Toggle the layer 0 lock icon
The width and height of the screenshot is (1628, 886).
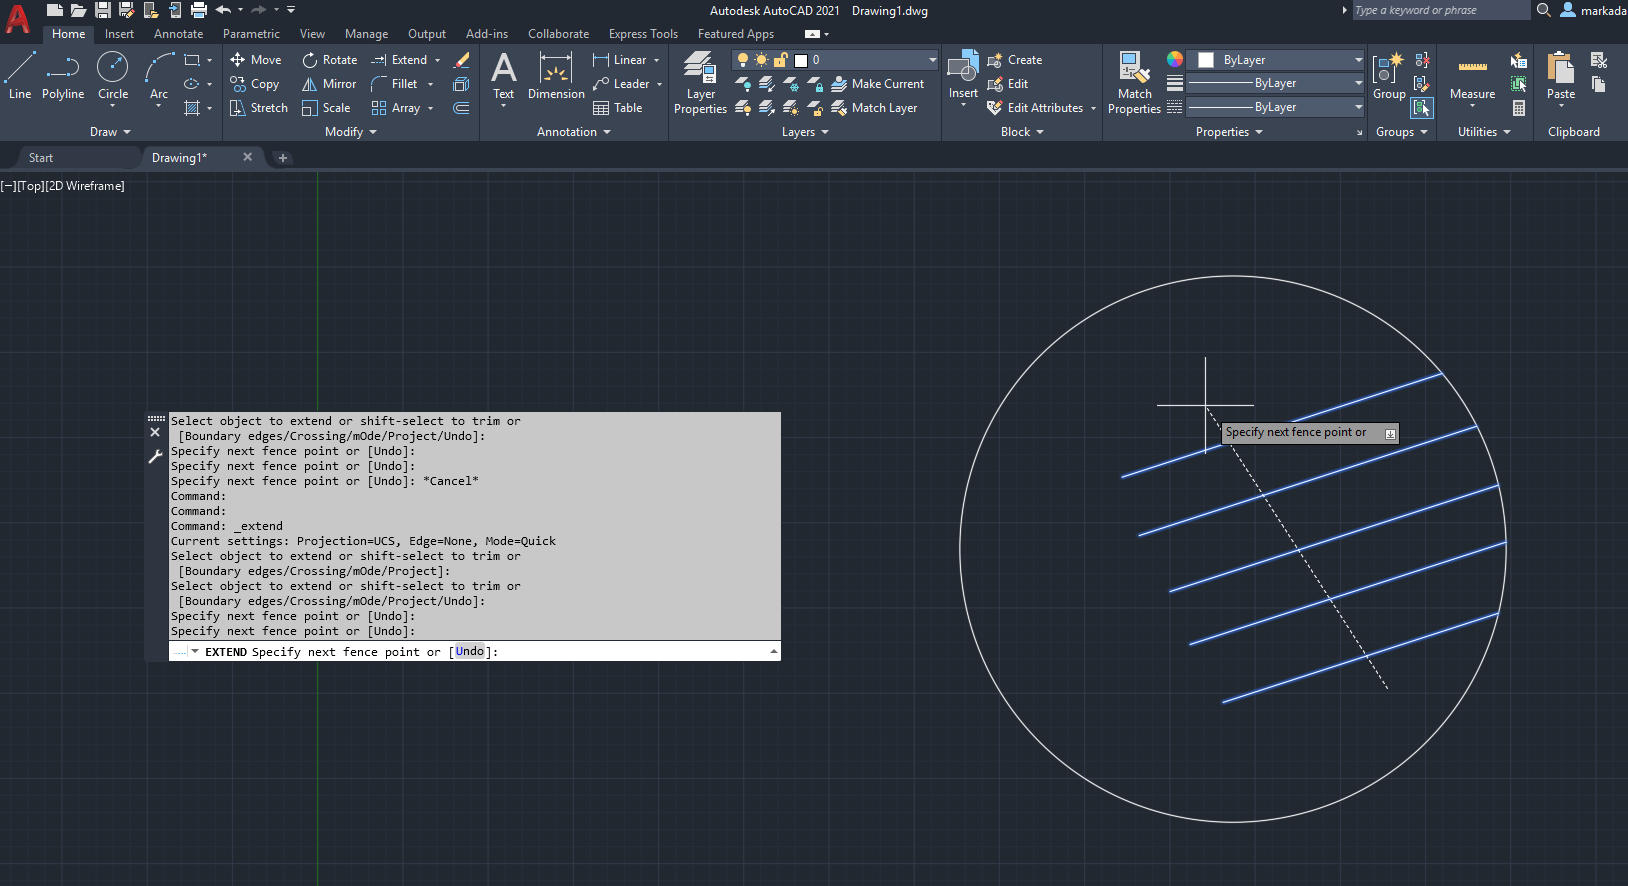click(x=780, y=60)
